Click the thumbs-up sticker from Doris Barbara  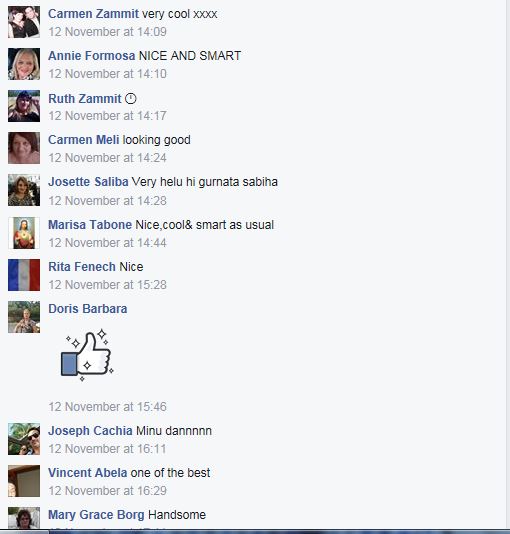coord(87,355)
